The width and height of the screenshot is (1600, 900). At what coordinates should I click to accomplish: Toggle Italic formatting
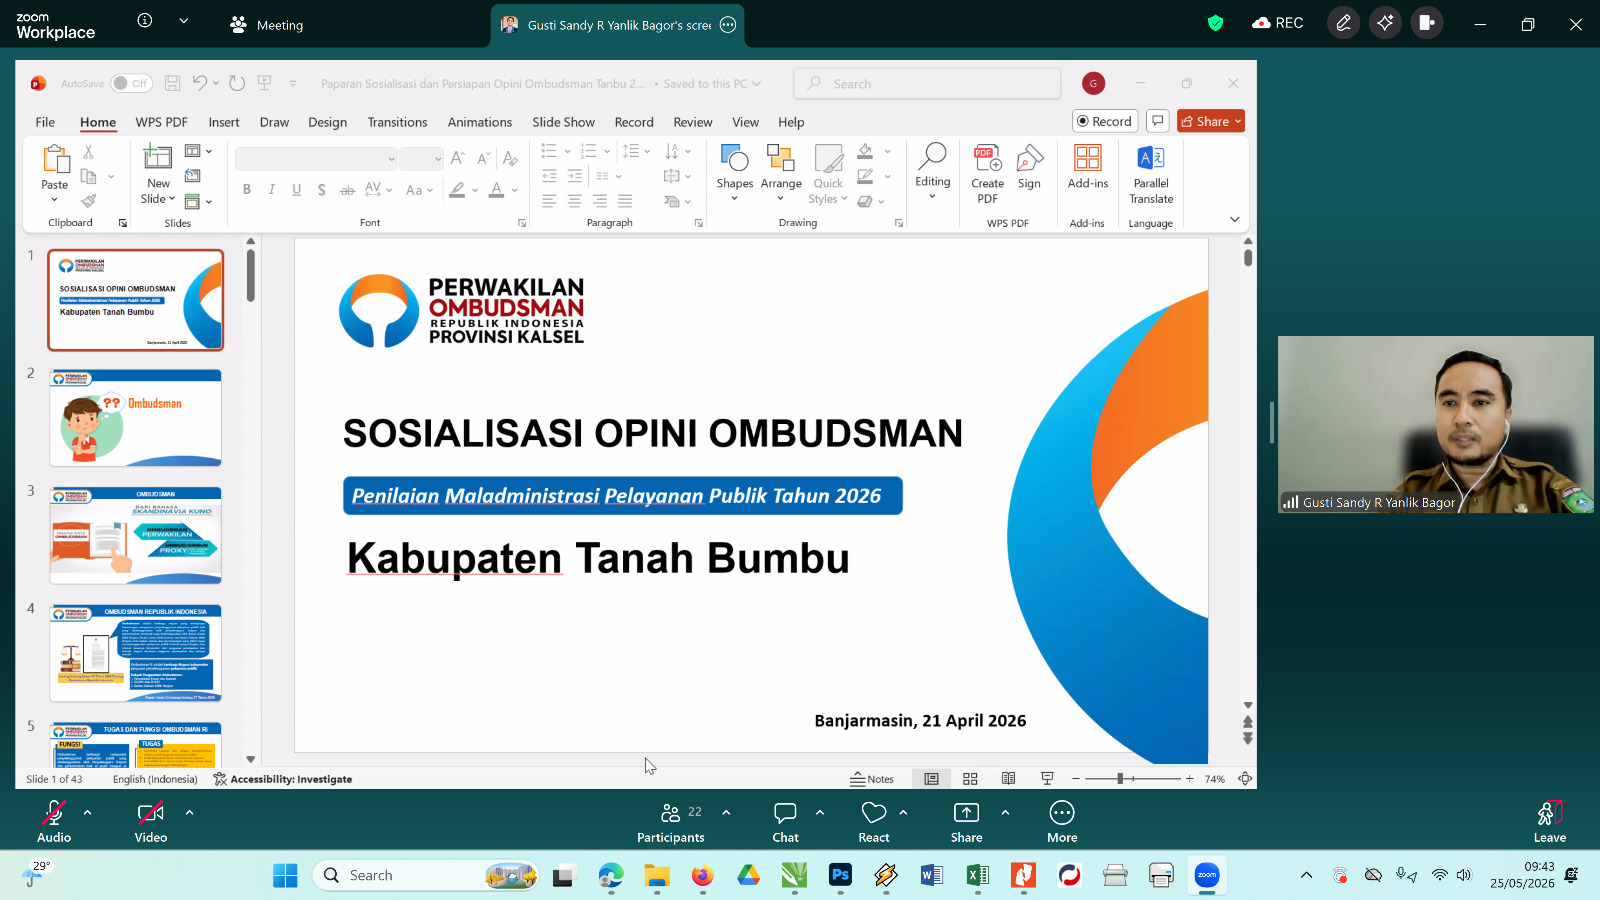(x=271, y=190)
